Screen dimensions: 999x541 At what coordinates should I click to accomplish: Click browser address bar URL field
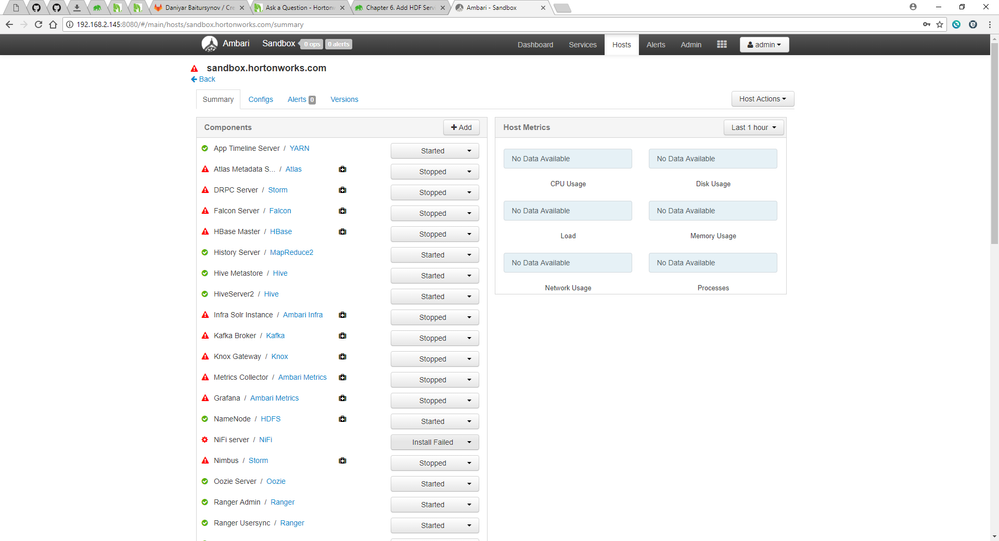pyautogui.click(x=491, y=24)
